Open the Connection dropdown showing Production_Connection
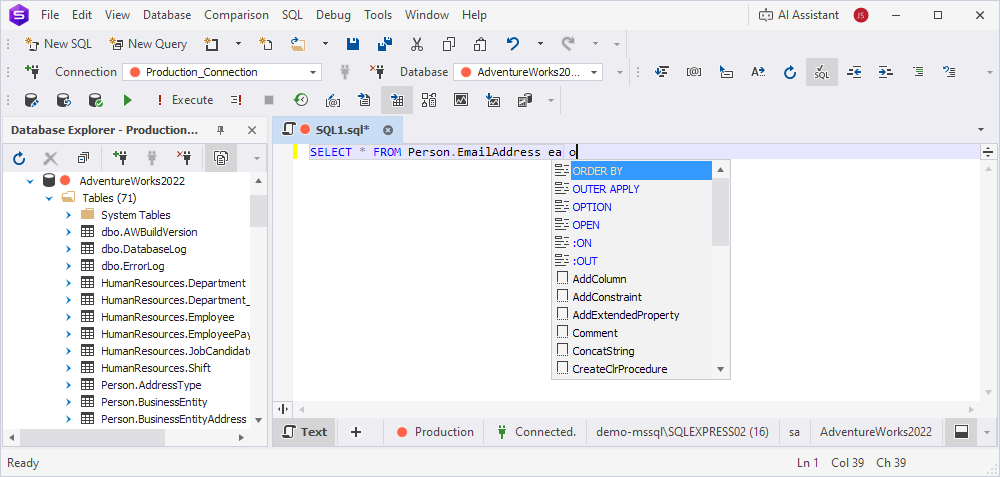The height and width of the screenshot is (477, 1000). point(313,72)
